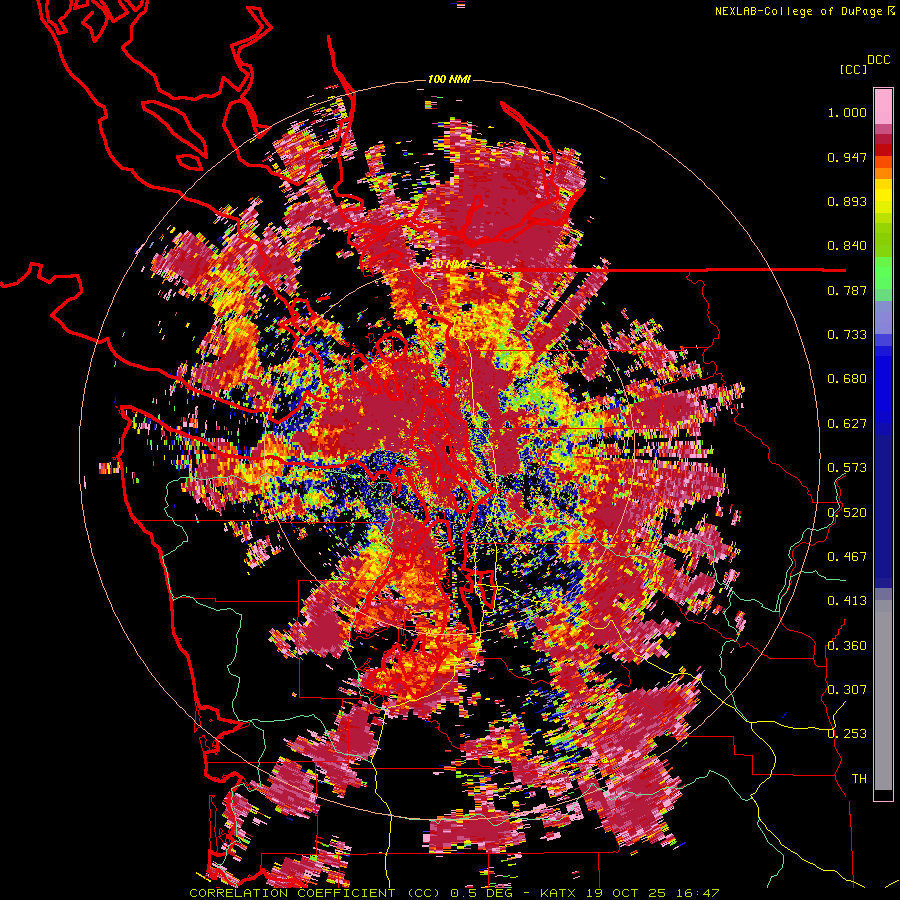
Task: Click the 0.840 color scale value
Action: point(847,246)
